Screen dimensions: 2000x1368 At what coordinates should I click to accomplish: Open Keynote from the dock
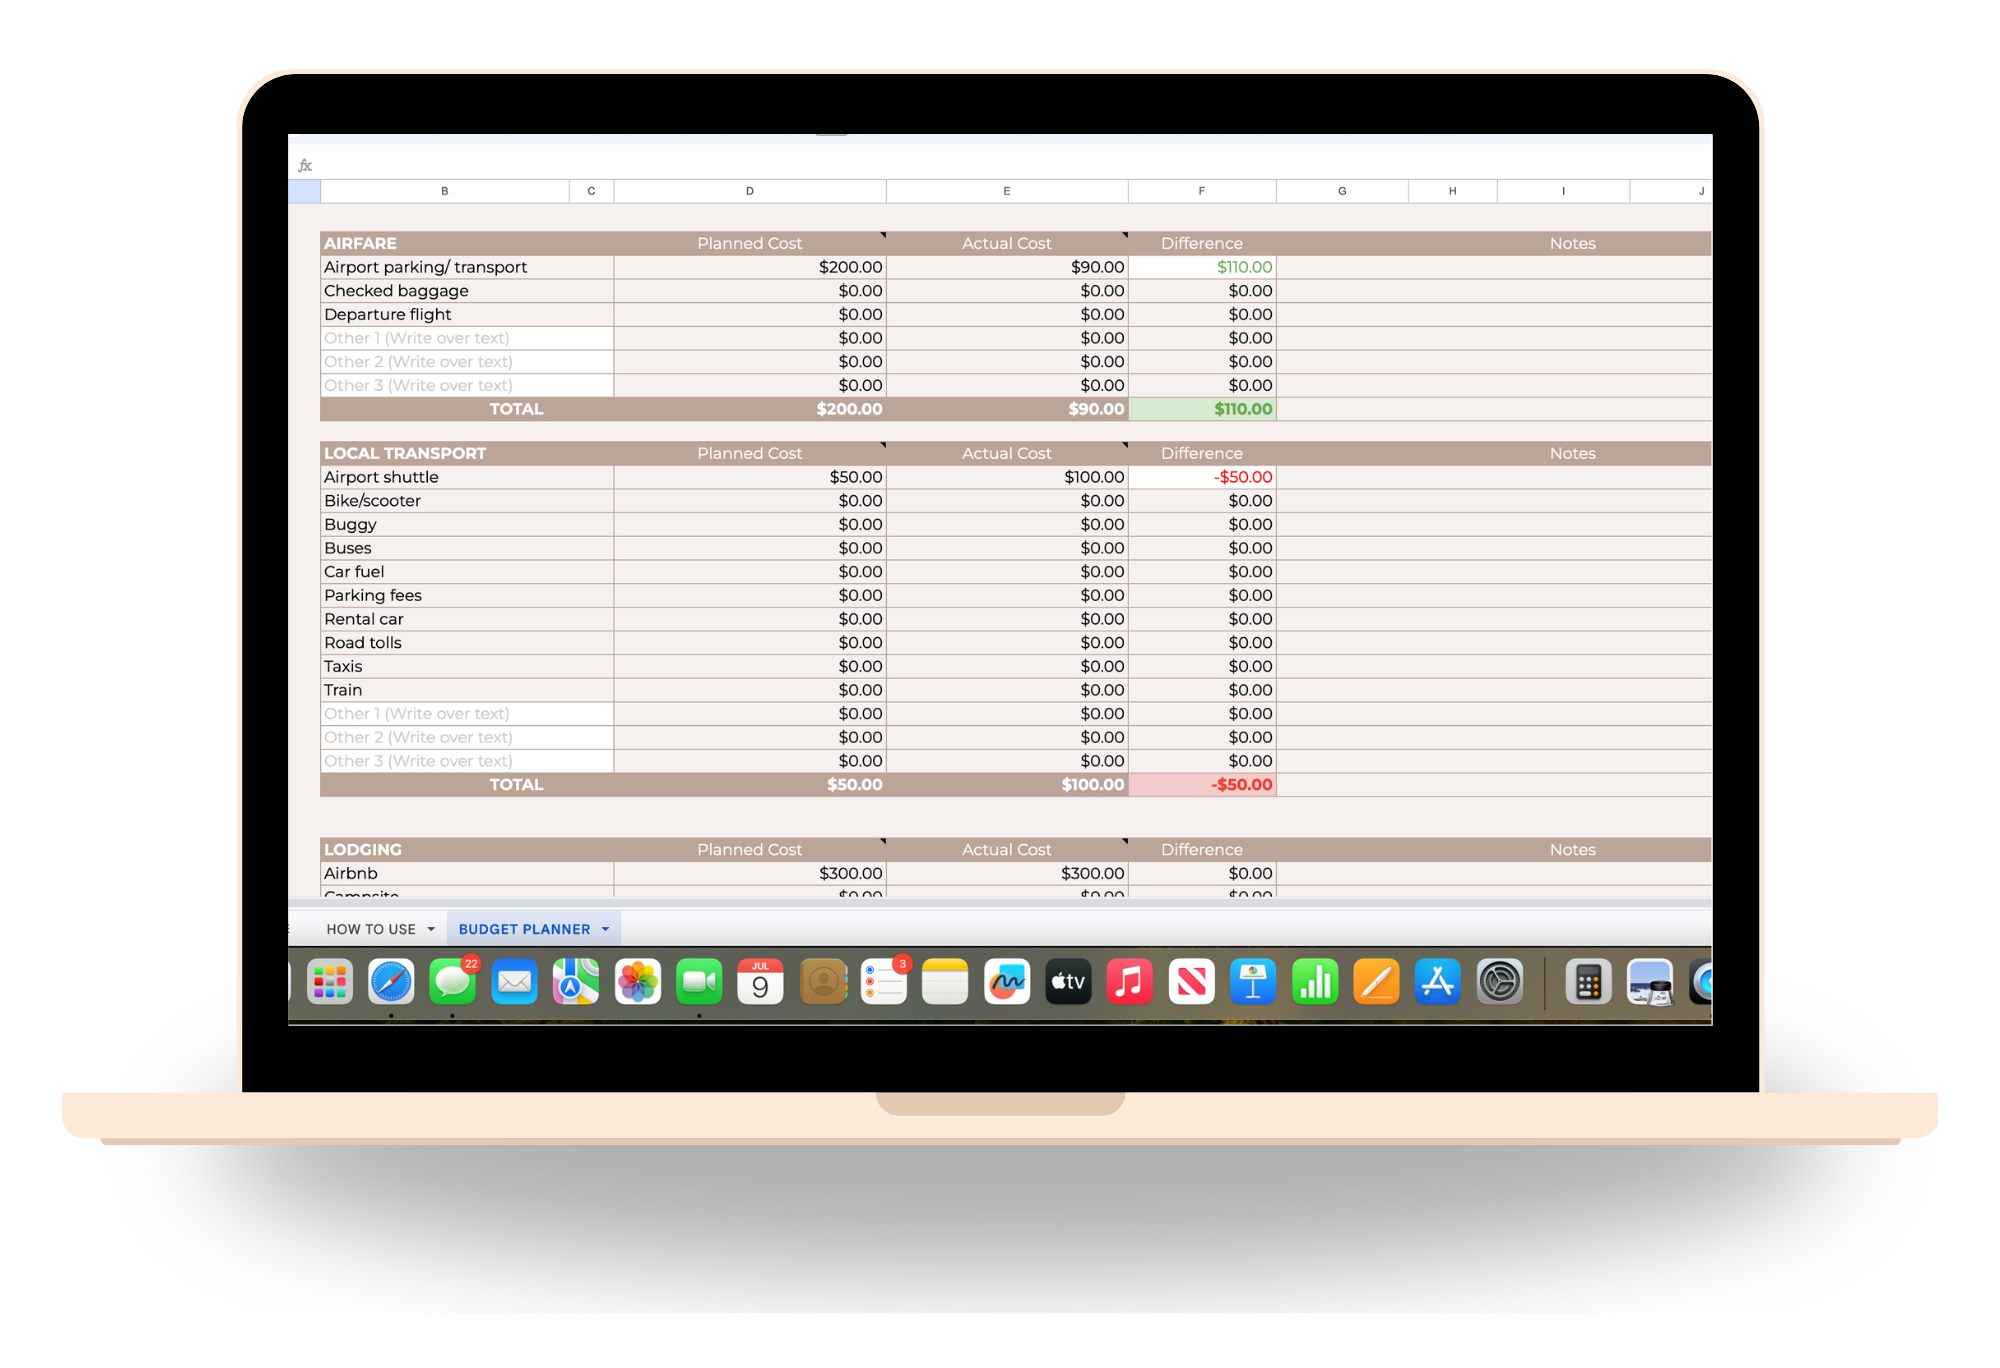(x=1253, y=982)
